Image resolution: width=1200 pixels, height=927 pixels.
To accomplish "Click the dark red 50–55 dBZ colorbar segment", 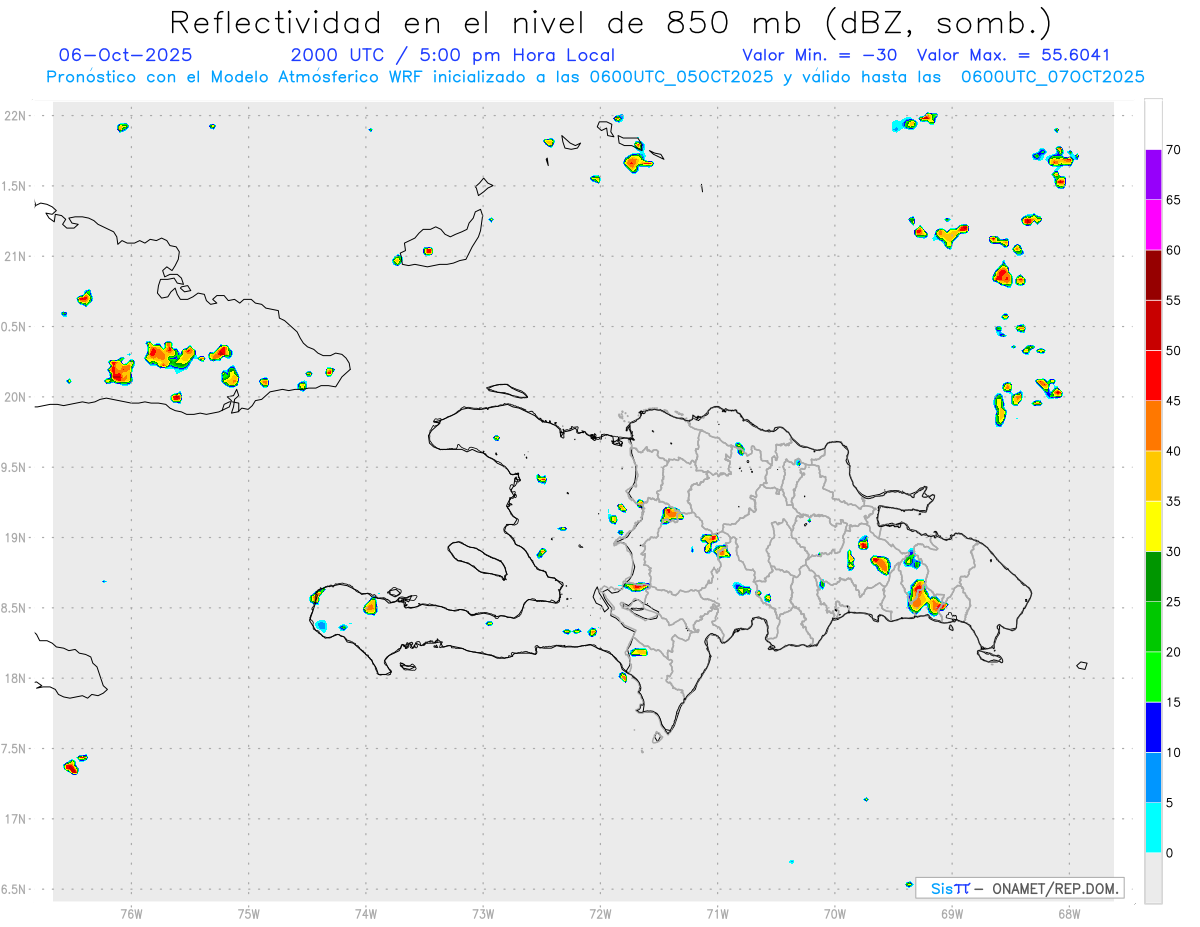I will click(1153, 325).
